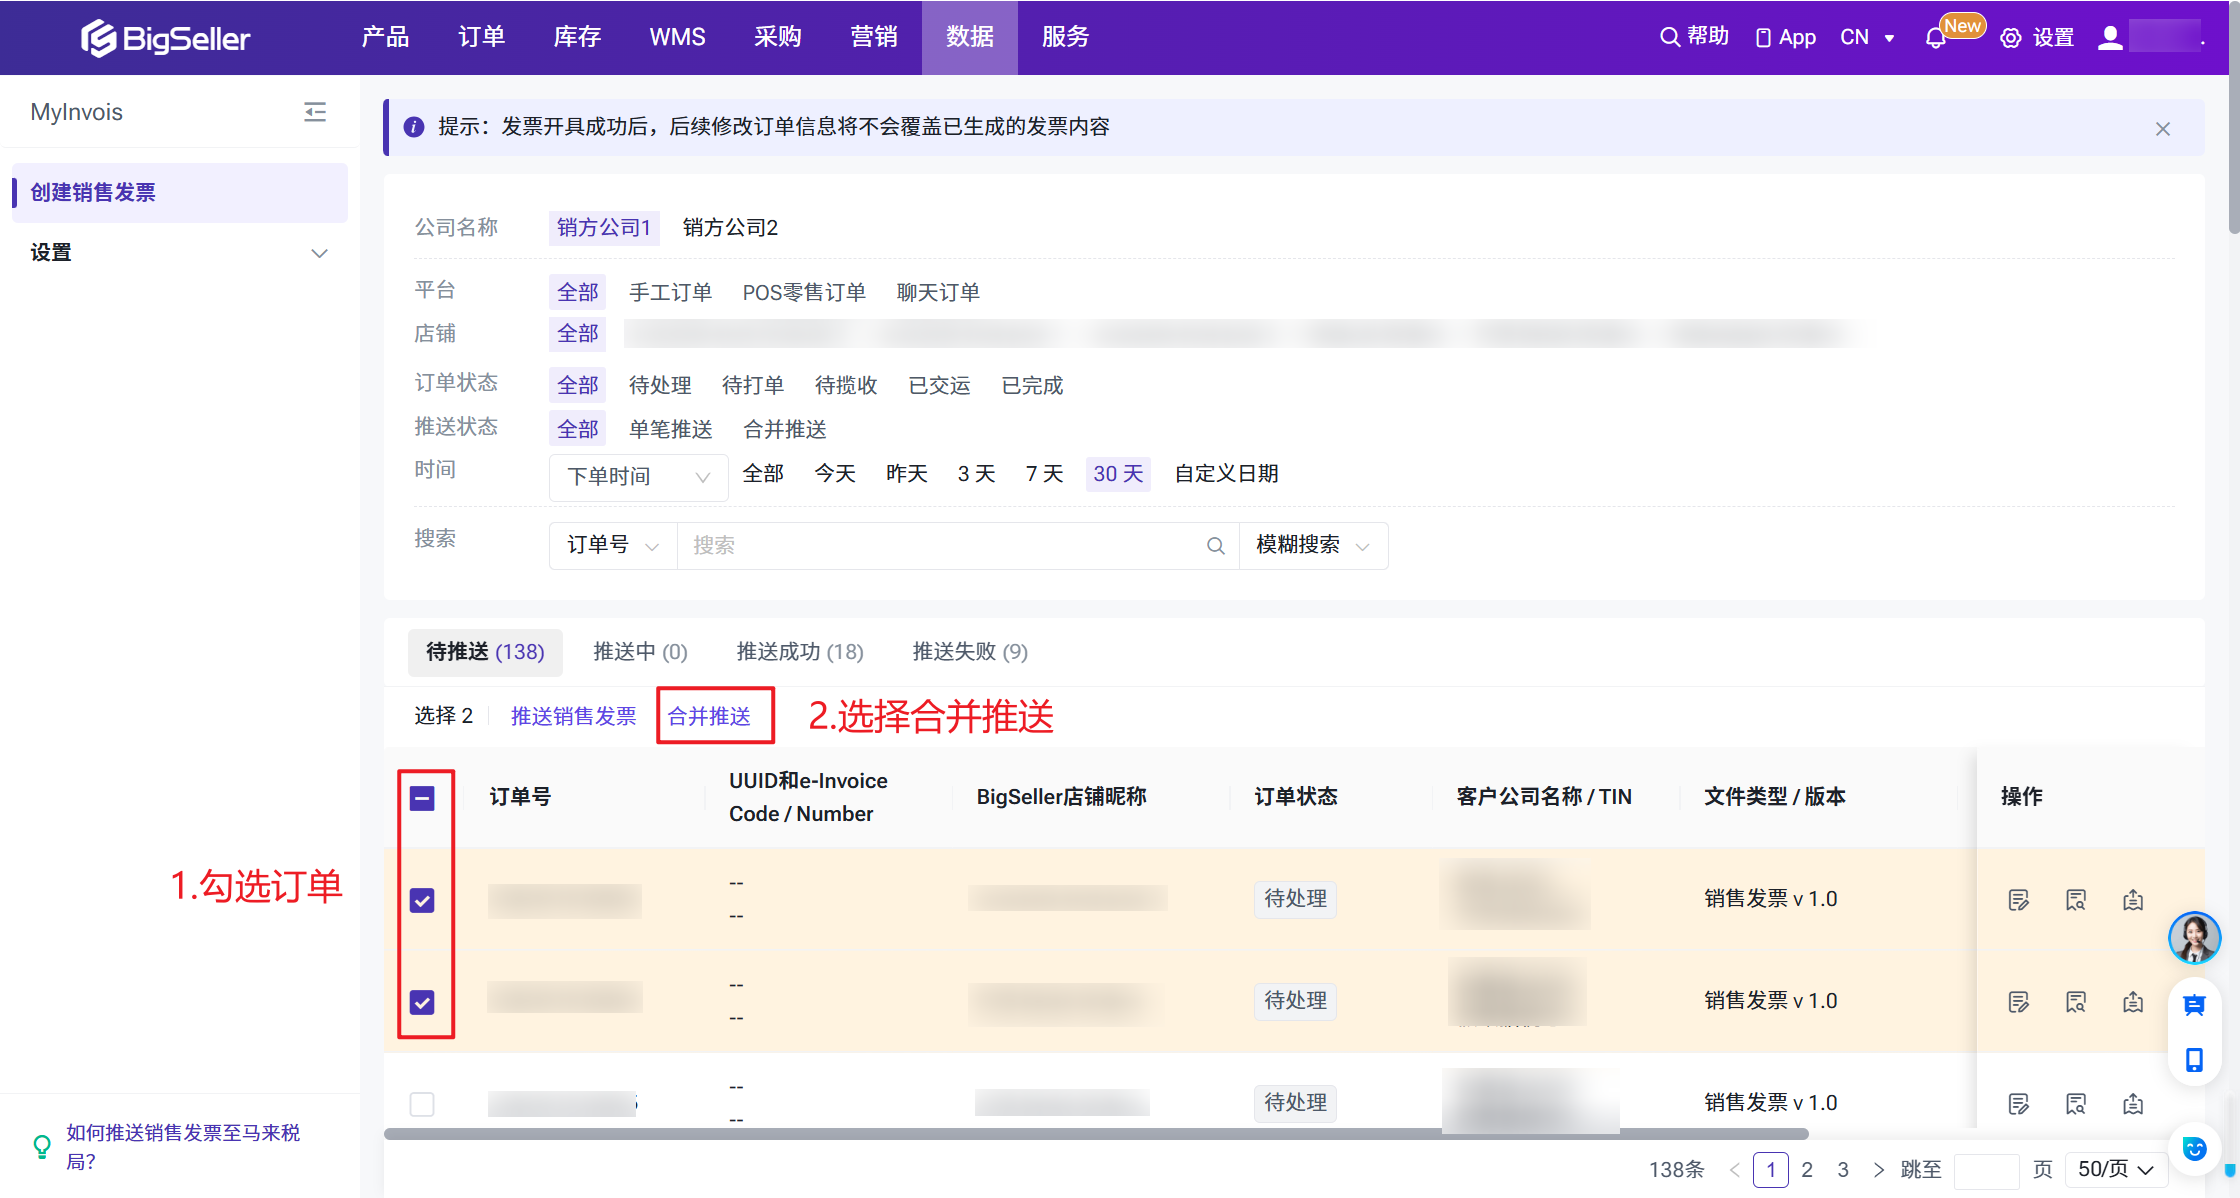2240x1198 pixels.
Task: Click the search magnifier icon in search box
Action: tap(1215, 546)
